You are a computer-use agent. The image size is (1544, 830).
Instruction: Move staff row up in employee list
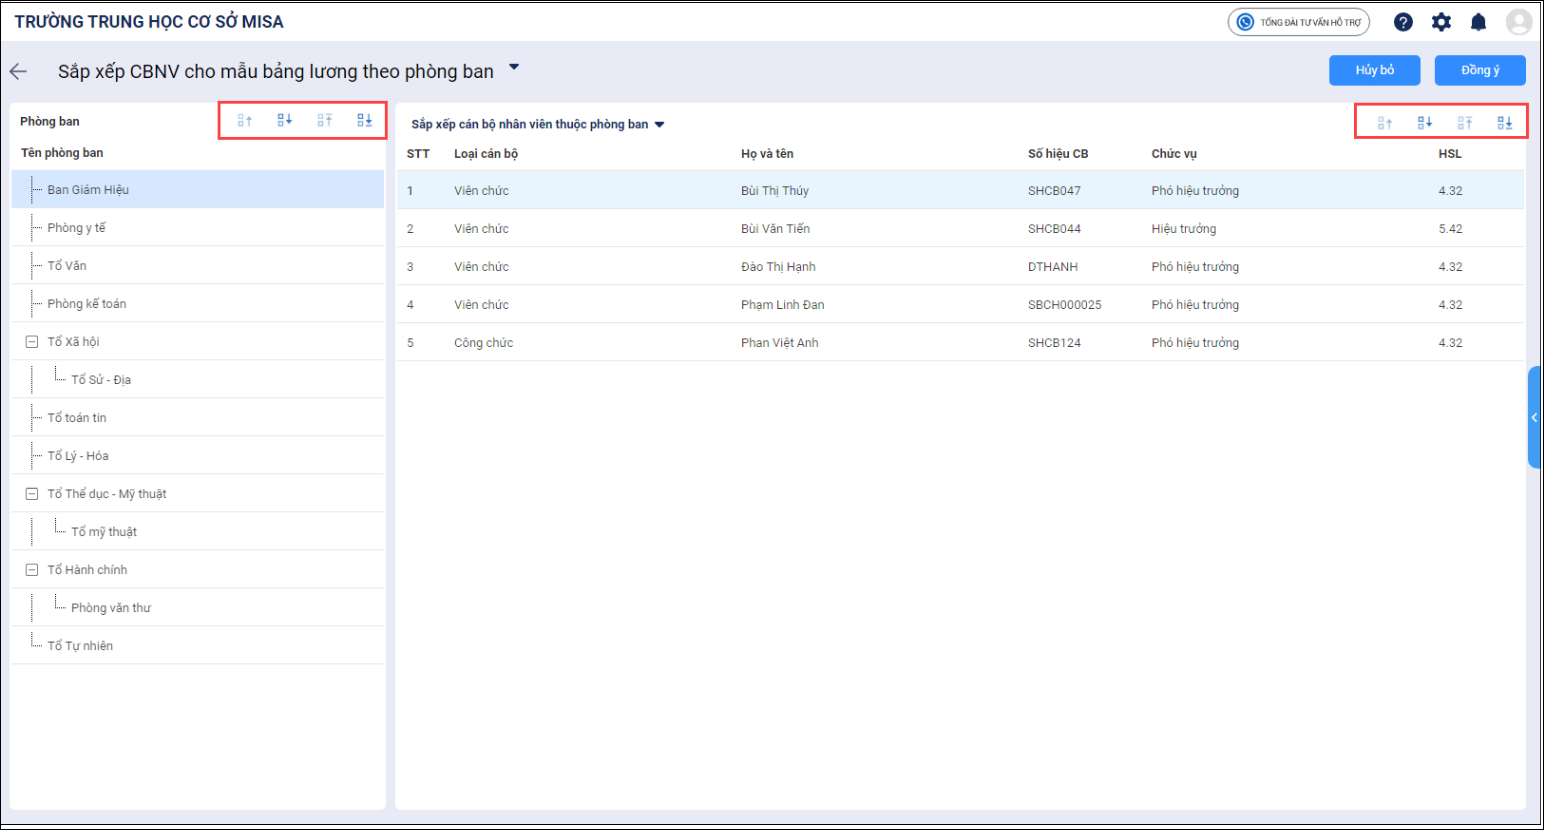click(1385, 123)
